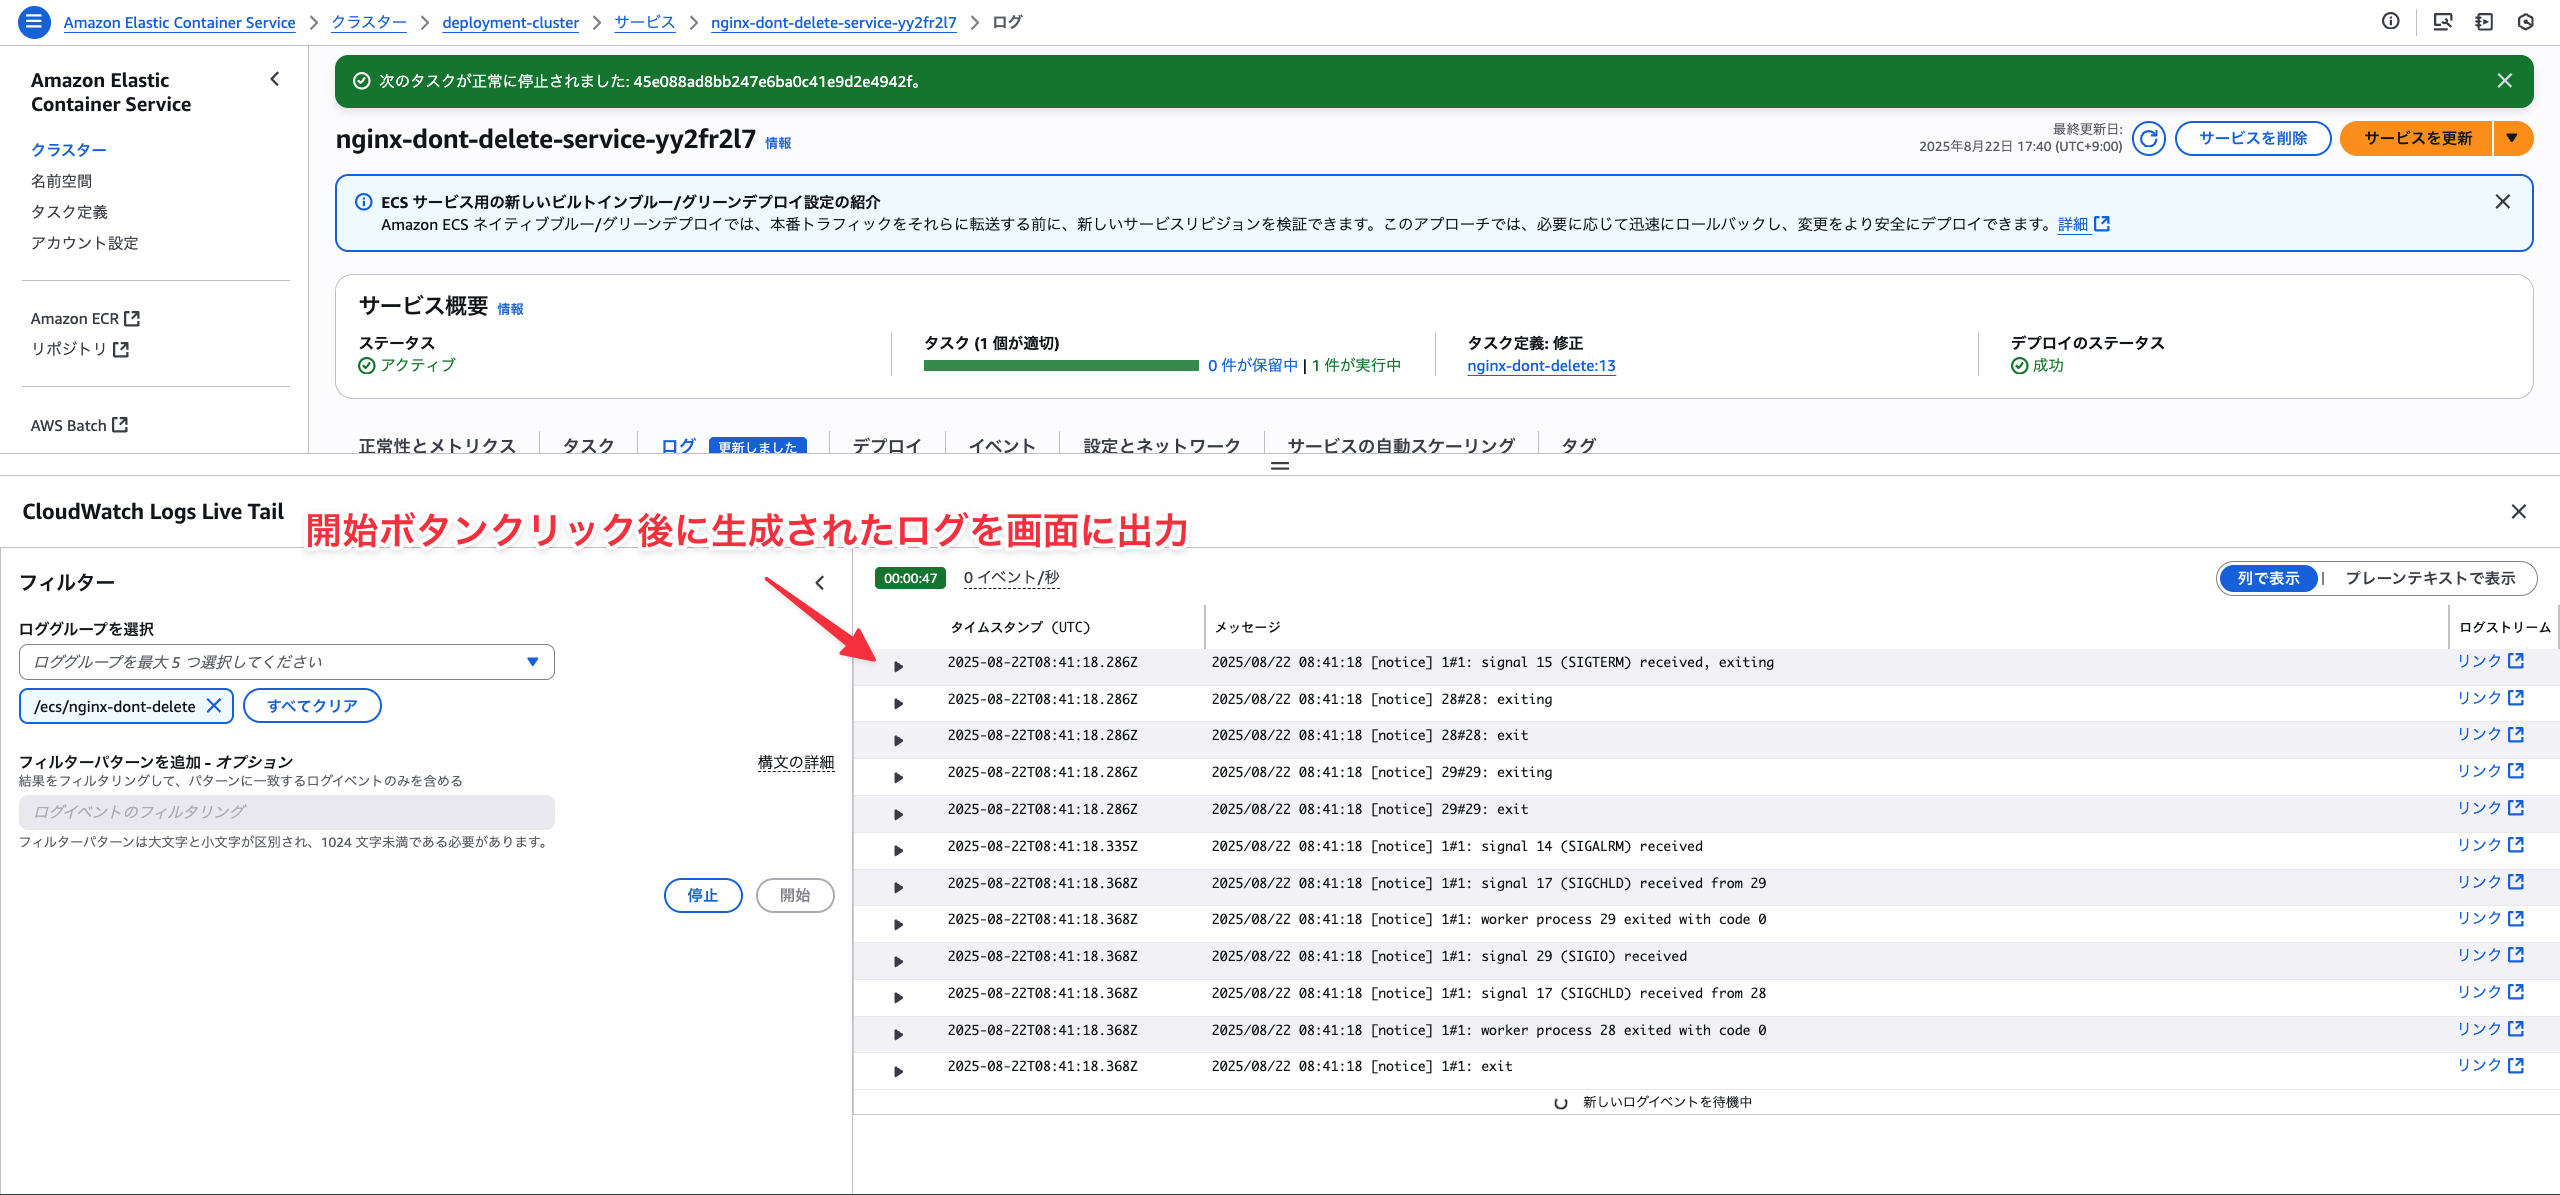
Task: Collapse the フィルター panel with chevron
Action: coord(820,582)
